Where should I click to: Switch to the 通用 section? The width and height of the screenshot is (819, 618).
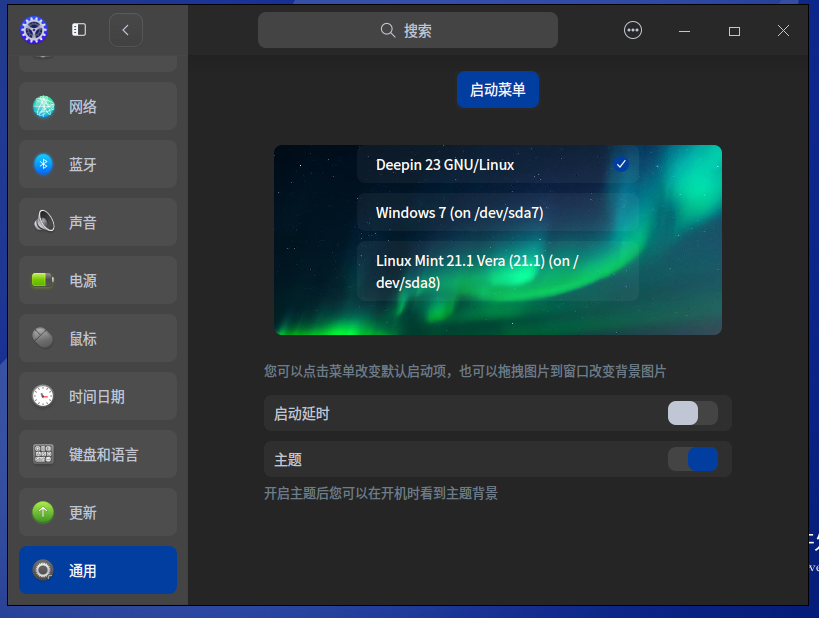click(x=97, y=570)
